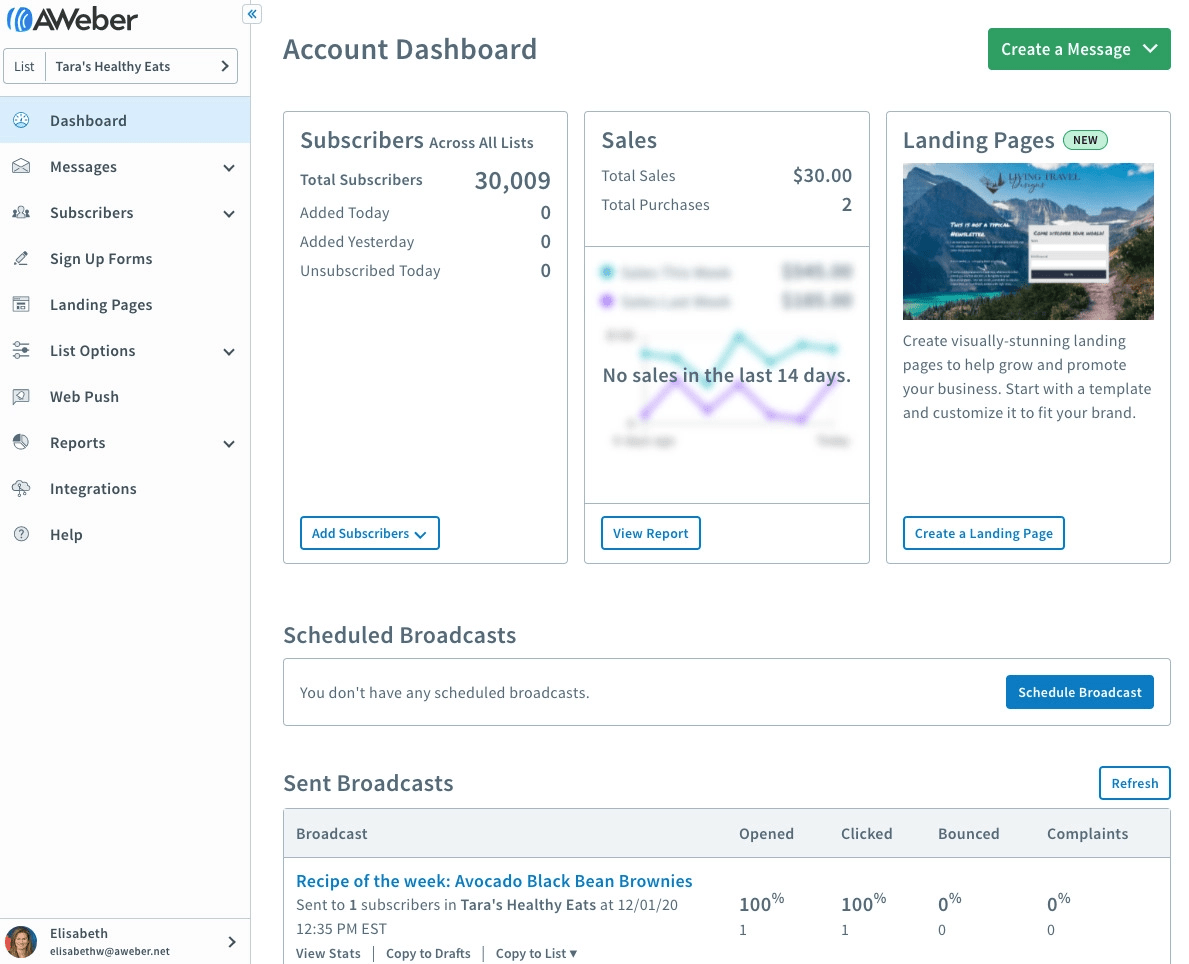The width and height of the screenshot is (1189, 964).
Task: Select the Dashboard smiley icon in sidebar
Action: [21, 120]
